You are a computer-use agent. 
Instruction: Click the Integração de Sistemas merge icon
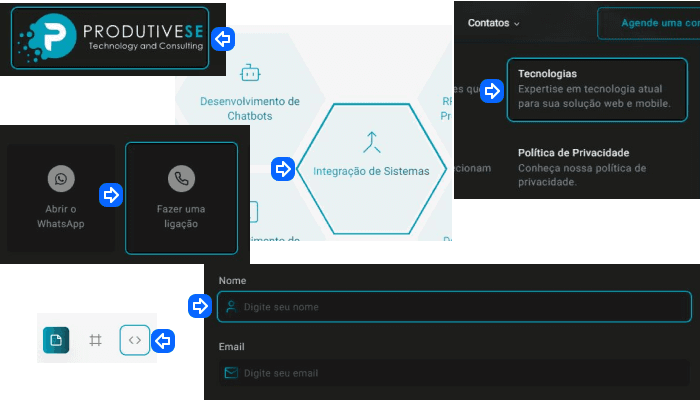pyautogui.click(x=371, y=142)
